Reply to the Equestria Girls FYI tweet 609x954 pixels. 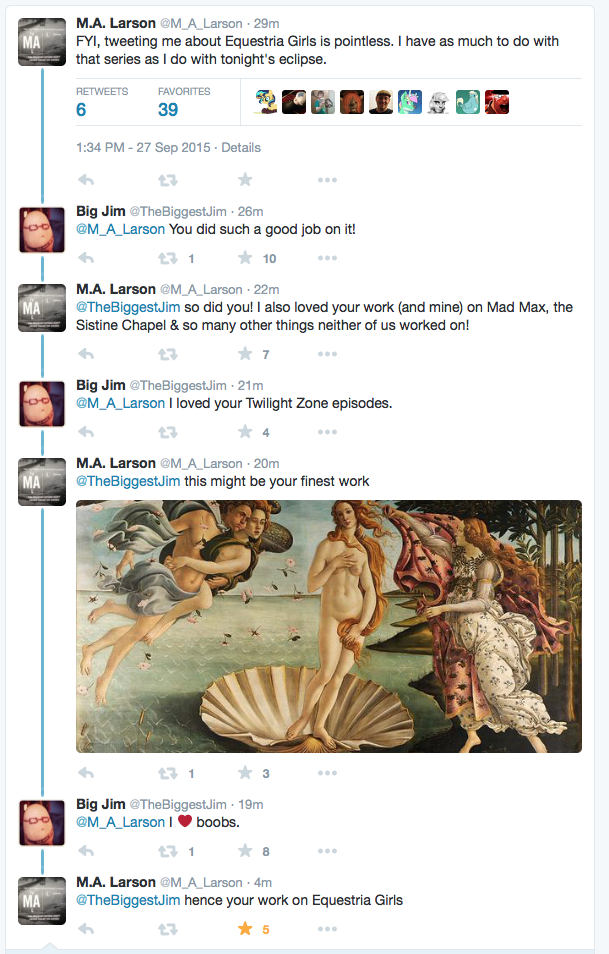tap(86, 180)
